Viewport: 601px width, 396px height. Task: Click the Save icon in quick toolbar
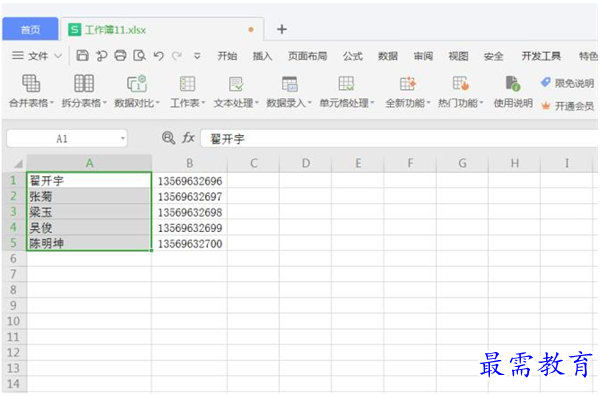coord(82,56)
